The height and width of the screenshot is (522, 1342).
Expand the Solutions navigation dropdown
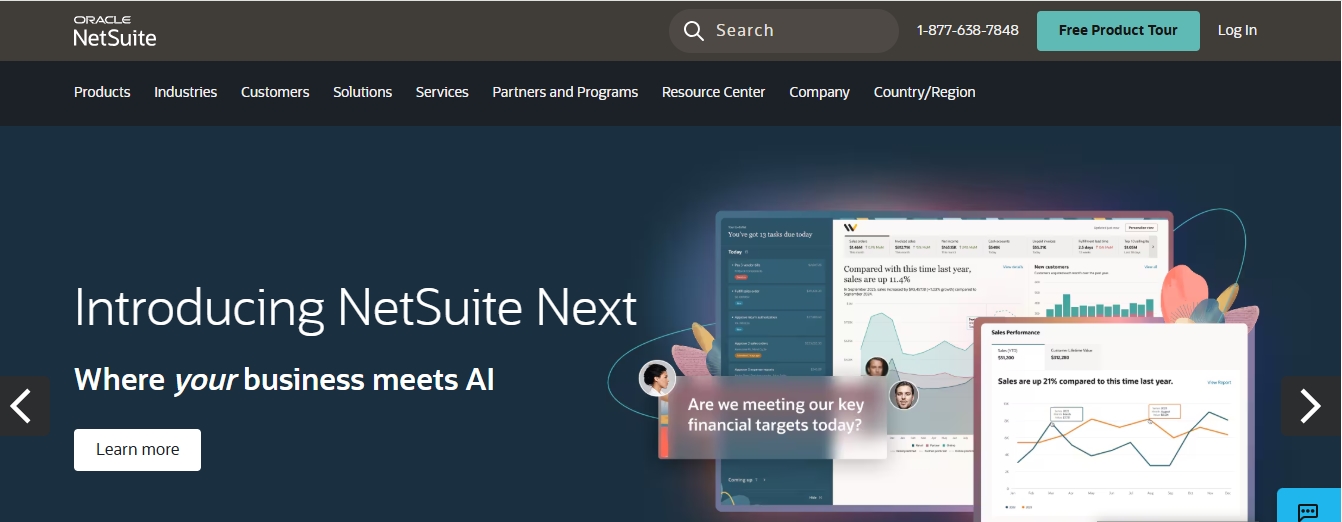pyautogui.click(x=362, y=92)
